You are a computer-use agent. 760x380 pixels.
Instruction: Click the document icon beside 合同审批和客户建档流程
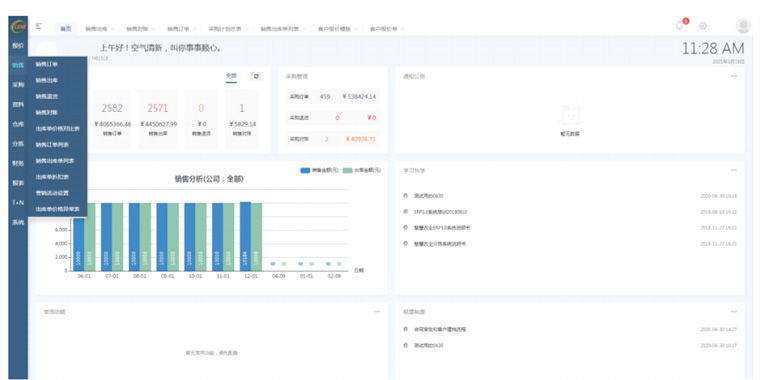click(406, 329)
